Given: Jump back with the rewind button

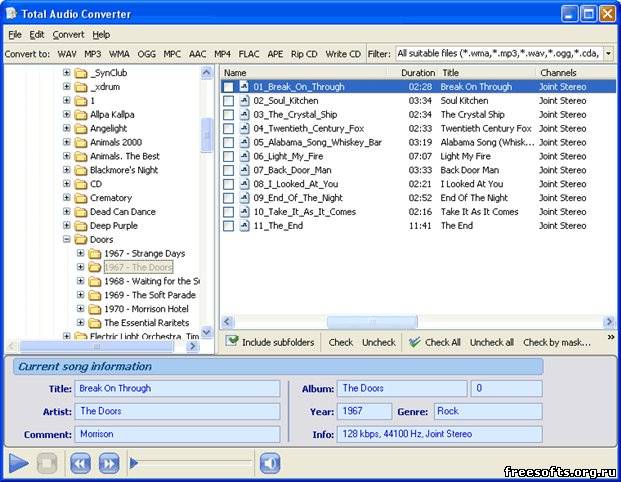Looking at the screenshot, I should [80, 463].
